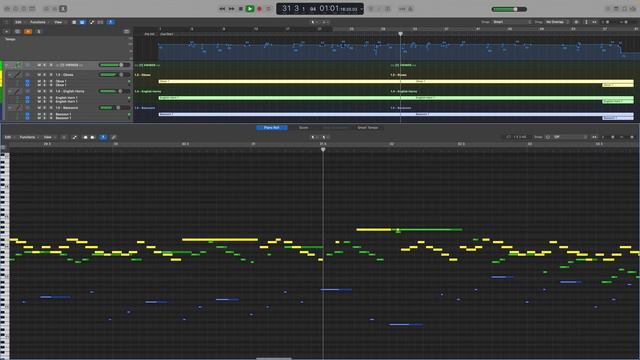The width and height of the screenshot is (640, 360).
Task: Toggle blue power button on Bassoon 1 track
Action: pos(27,114)
